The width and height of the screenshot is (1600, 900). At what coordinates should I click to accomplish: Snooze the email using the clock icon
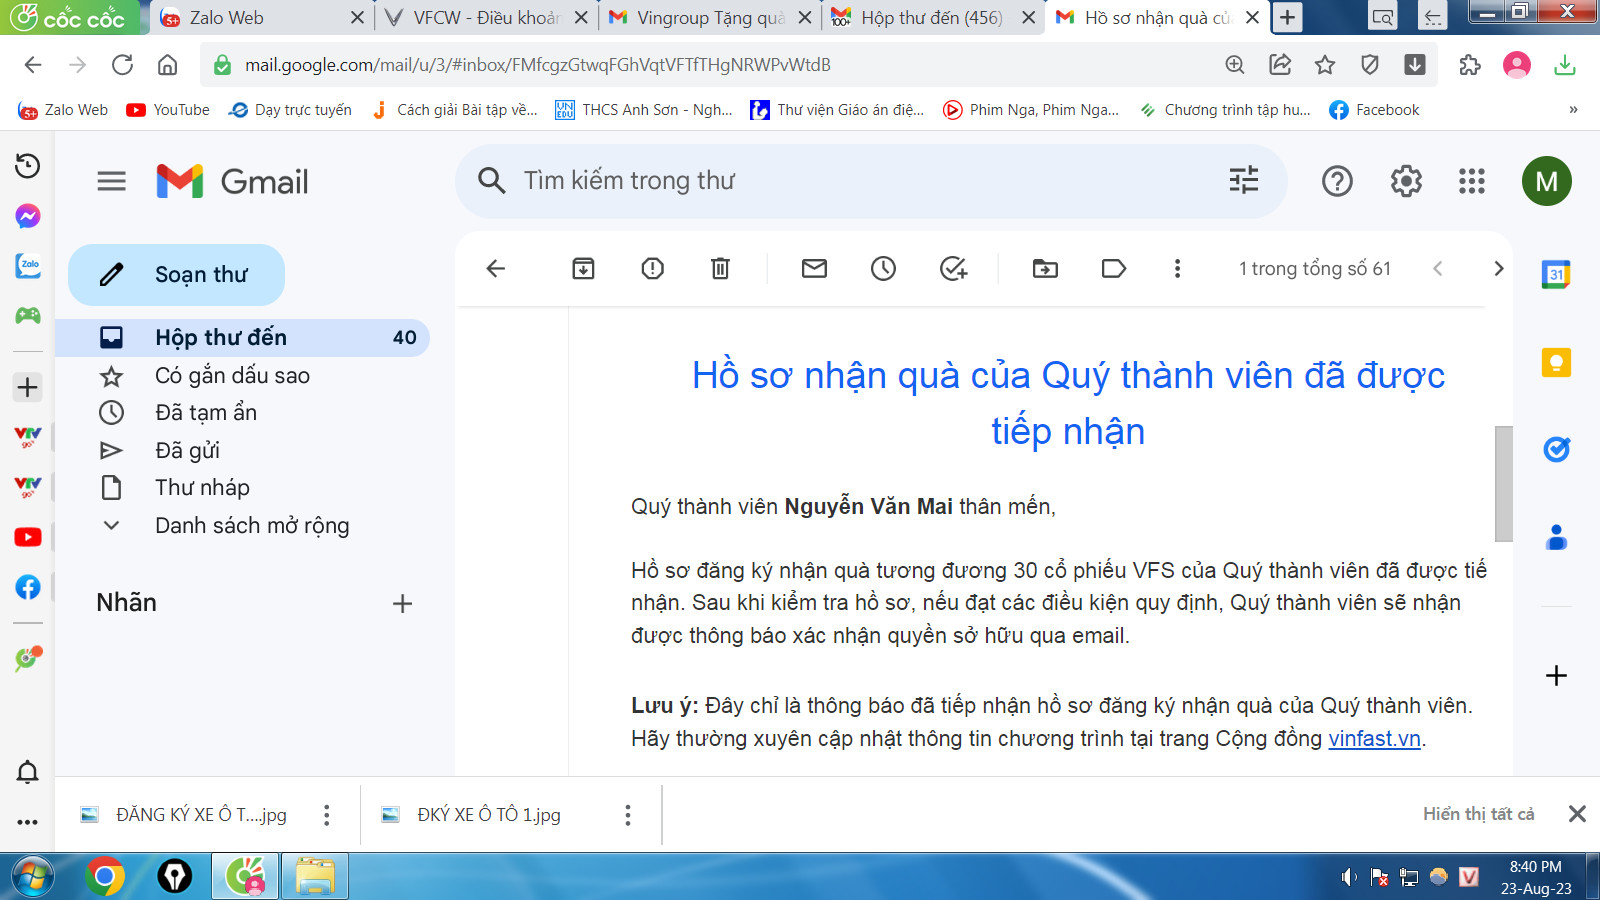(x=883, y=268)
